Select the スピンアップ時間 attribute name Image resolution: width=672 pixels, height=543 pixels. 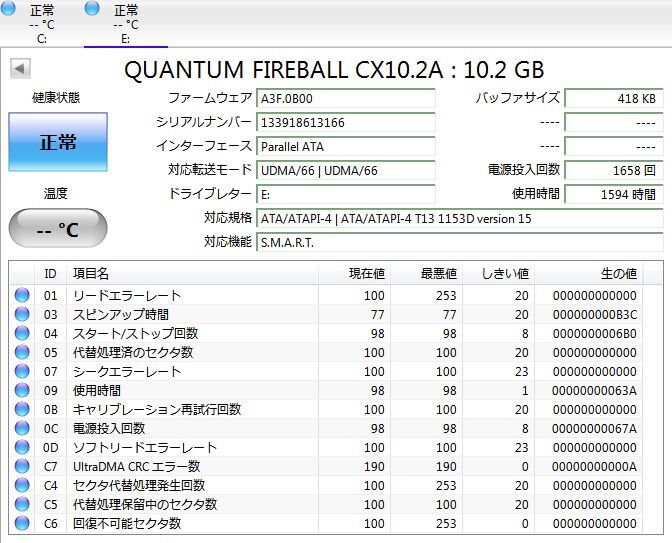[x=121, y=314]
